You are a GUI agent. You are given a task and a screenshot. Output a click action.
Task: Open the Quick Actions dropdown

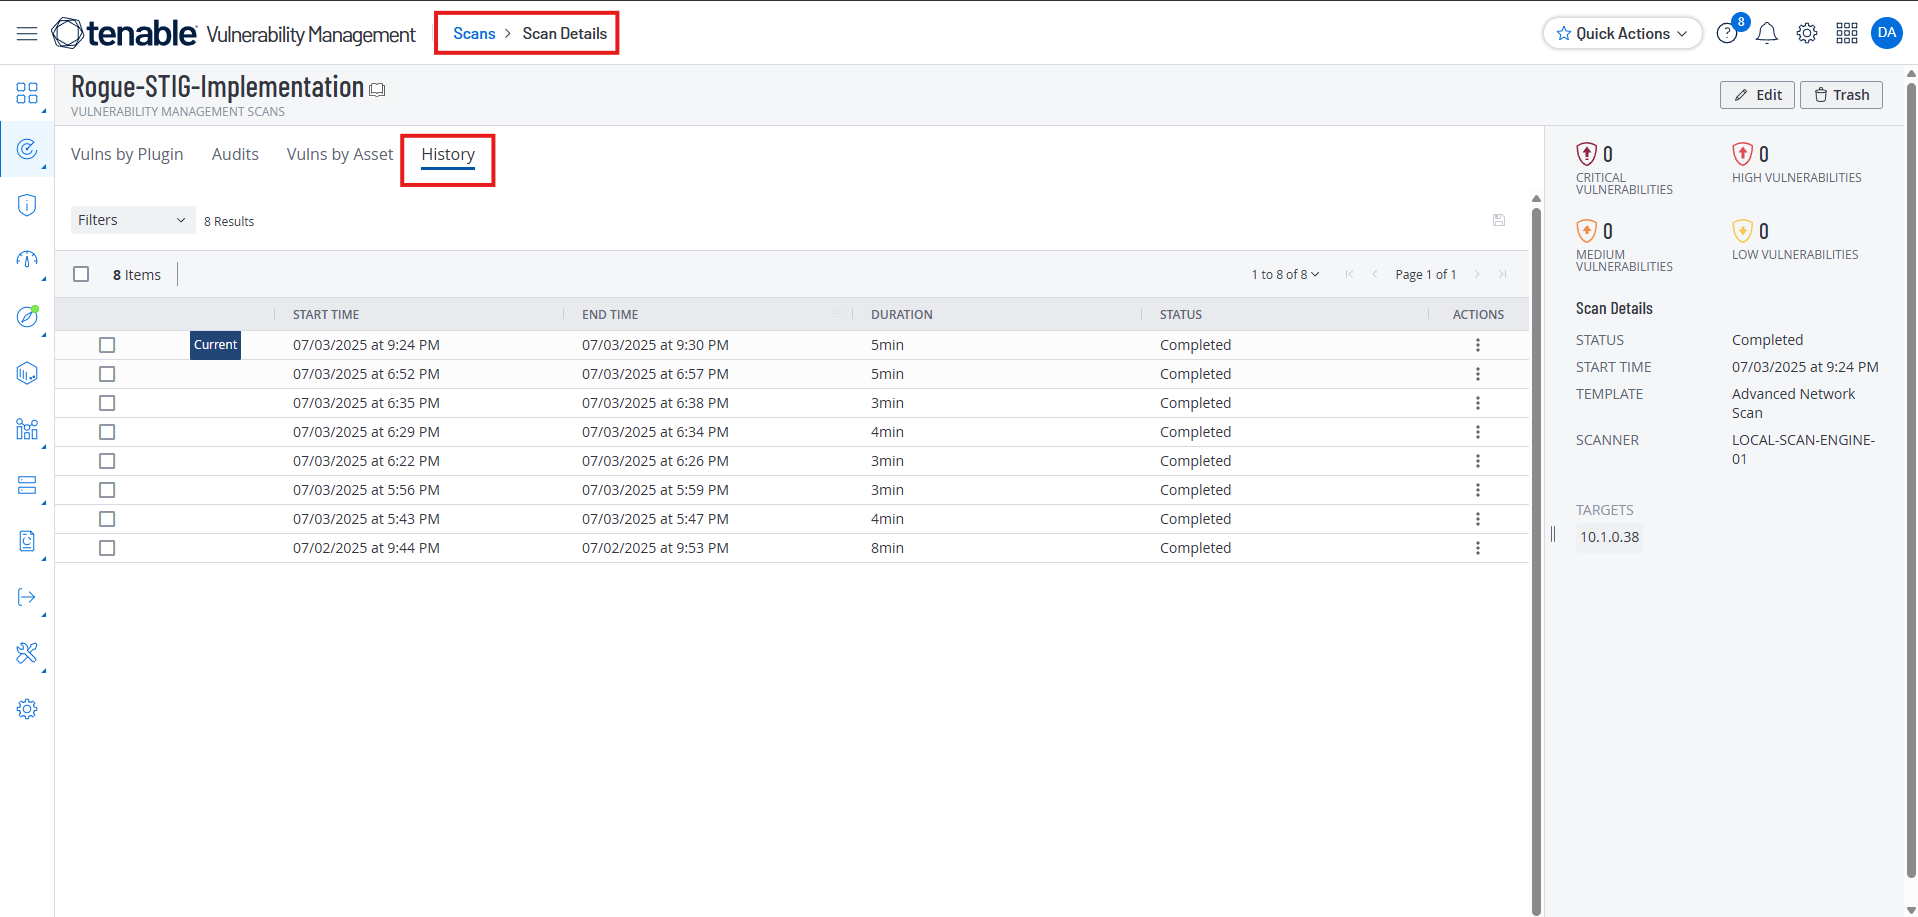tap(1622, 33)
